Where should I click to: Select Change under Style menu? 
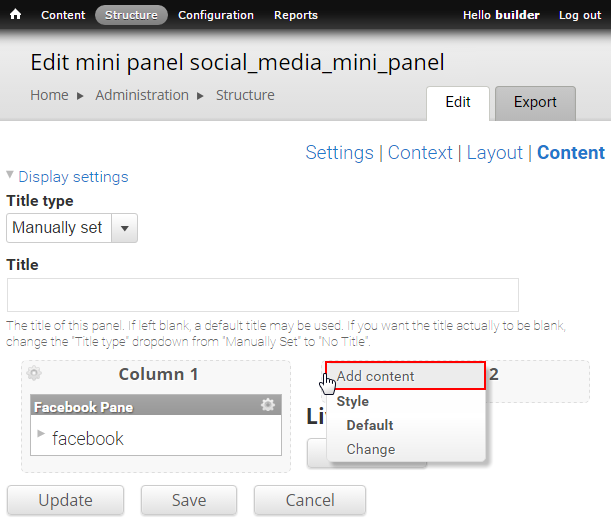[x=371, y=449]
